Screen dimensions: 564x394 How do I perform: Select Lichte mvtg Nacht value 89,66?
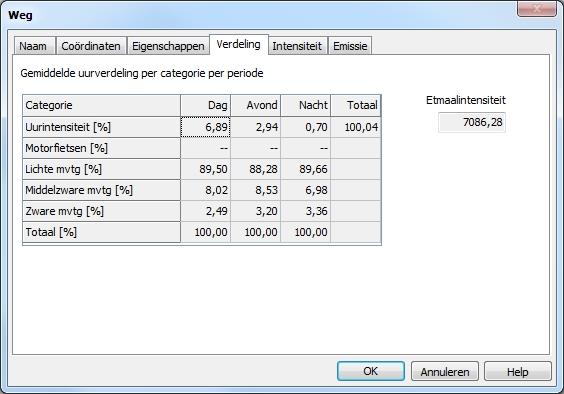(306, 169)
